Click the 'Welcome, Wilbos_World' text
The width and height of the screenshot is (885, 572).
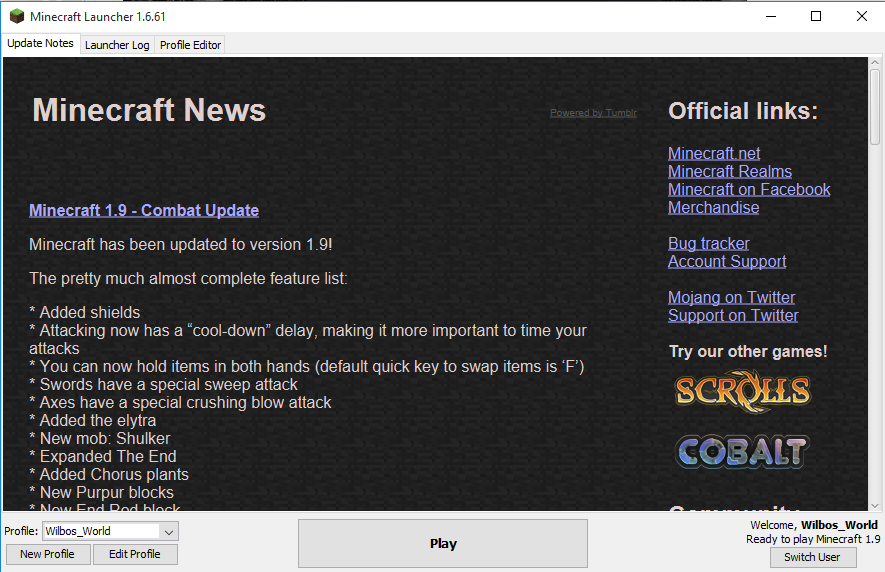pos(814,525)
